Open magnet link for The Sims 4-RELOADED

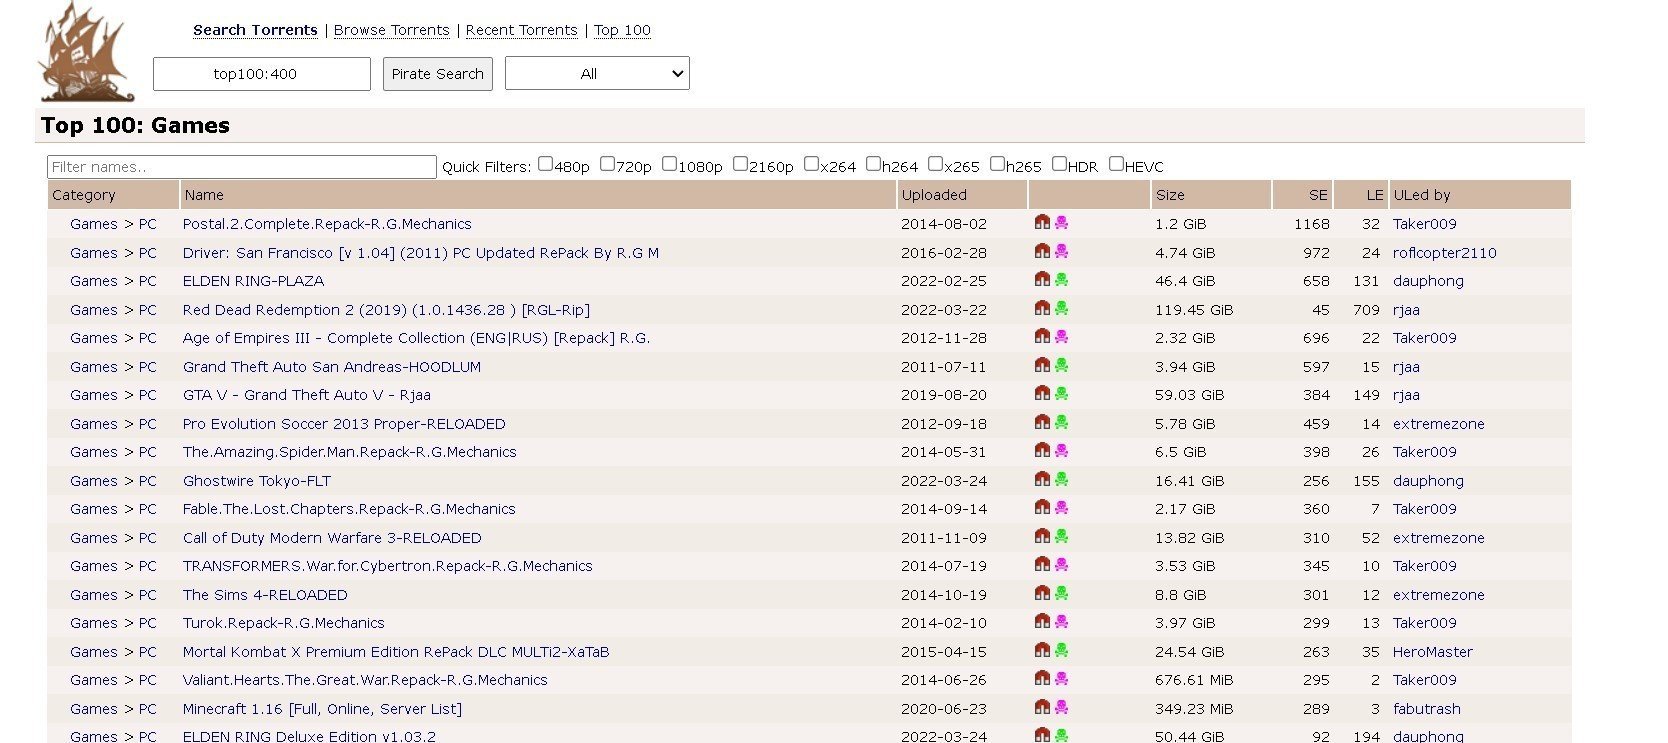click(x=1042, y=593)
